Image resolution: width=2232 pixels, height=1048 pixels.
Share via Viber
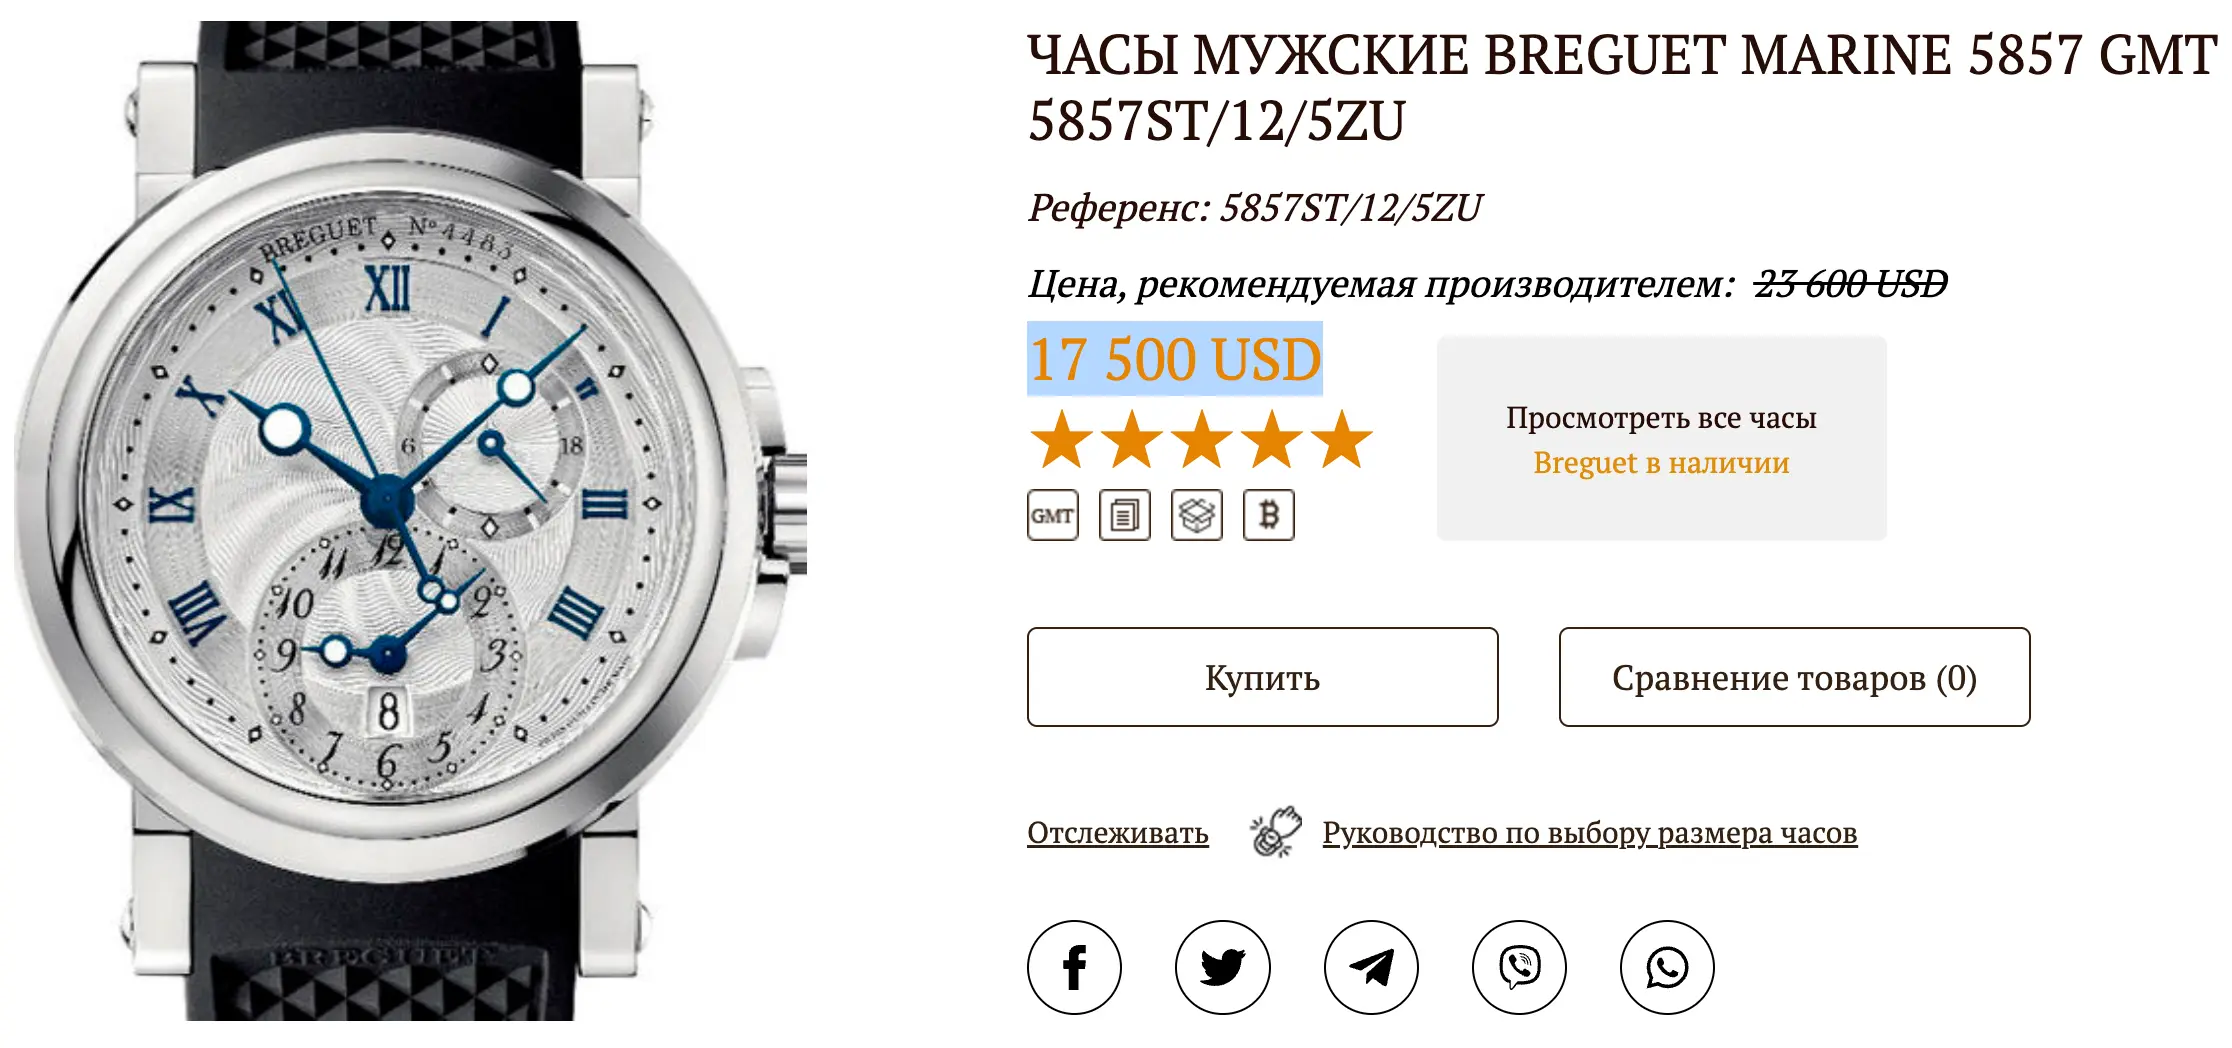click(x=1519, y=967)
